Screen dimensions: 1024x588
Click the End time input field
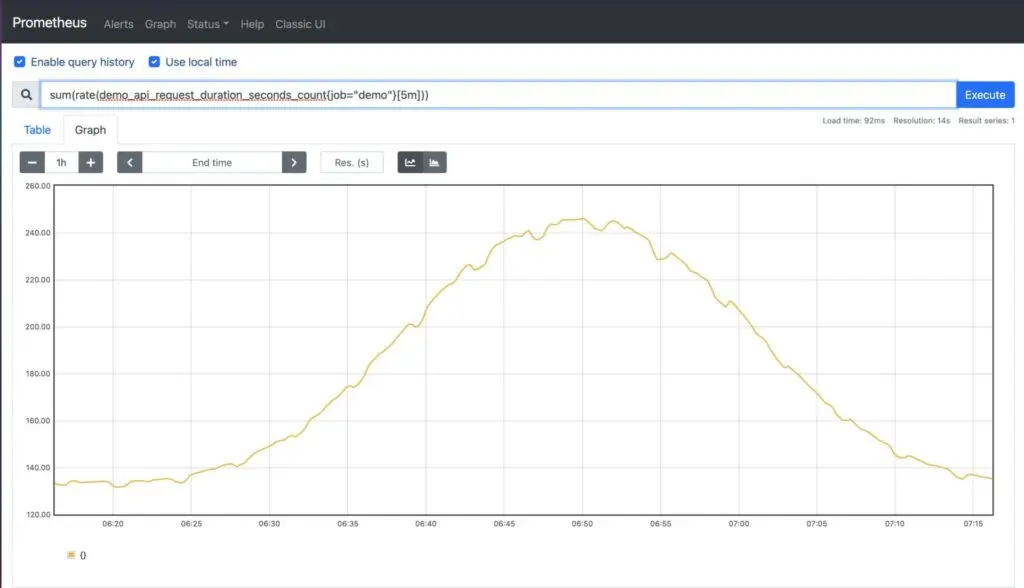pos(212,163)
